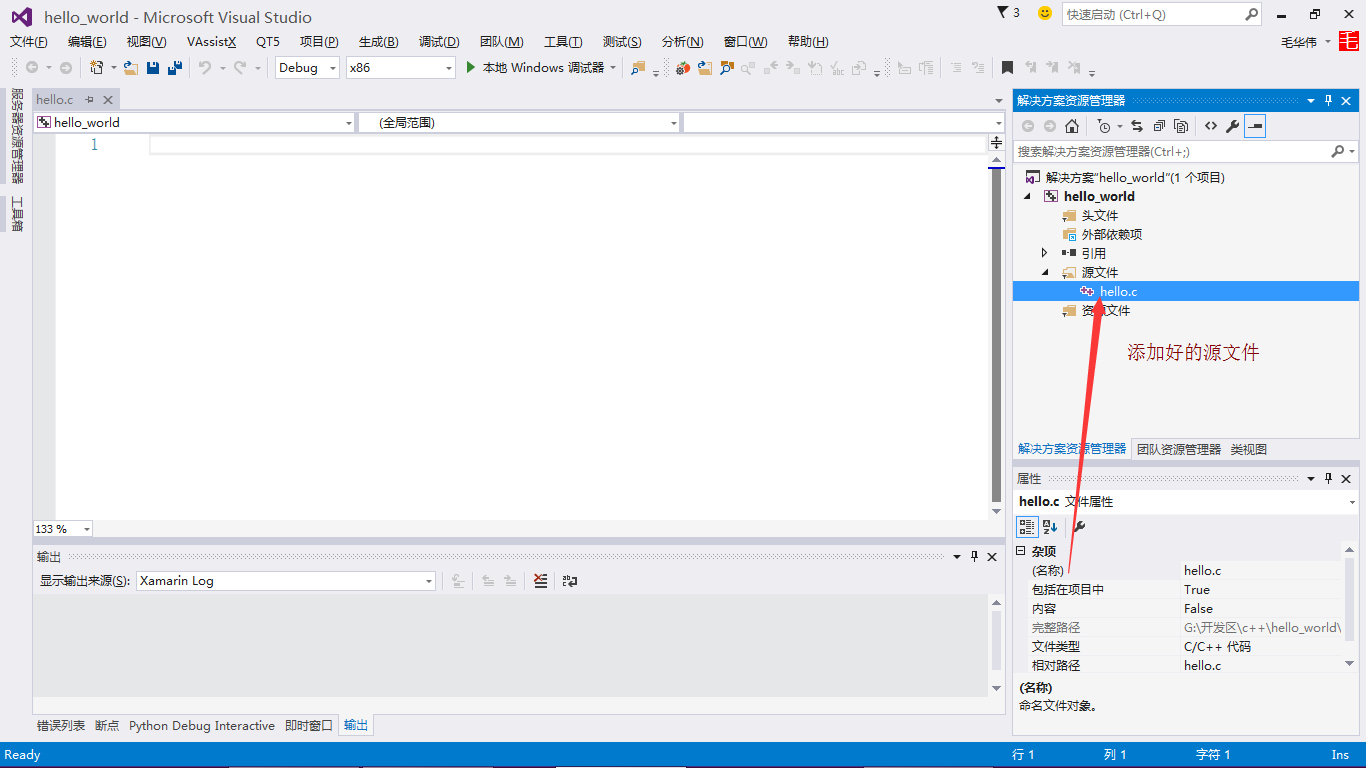
Task: Click the notifications flag icon
Action: tap(1004, 13)
